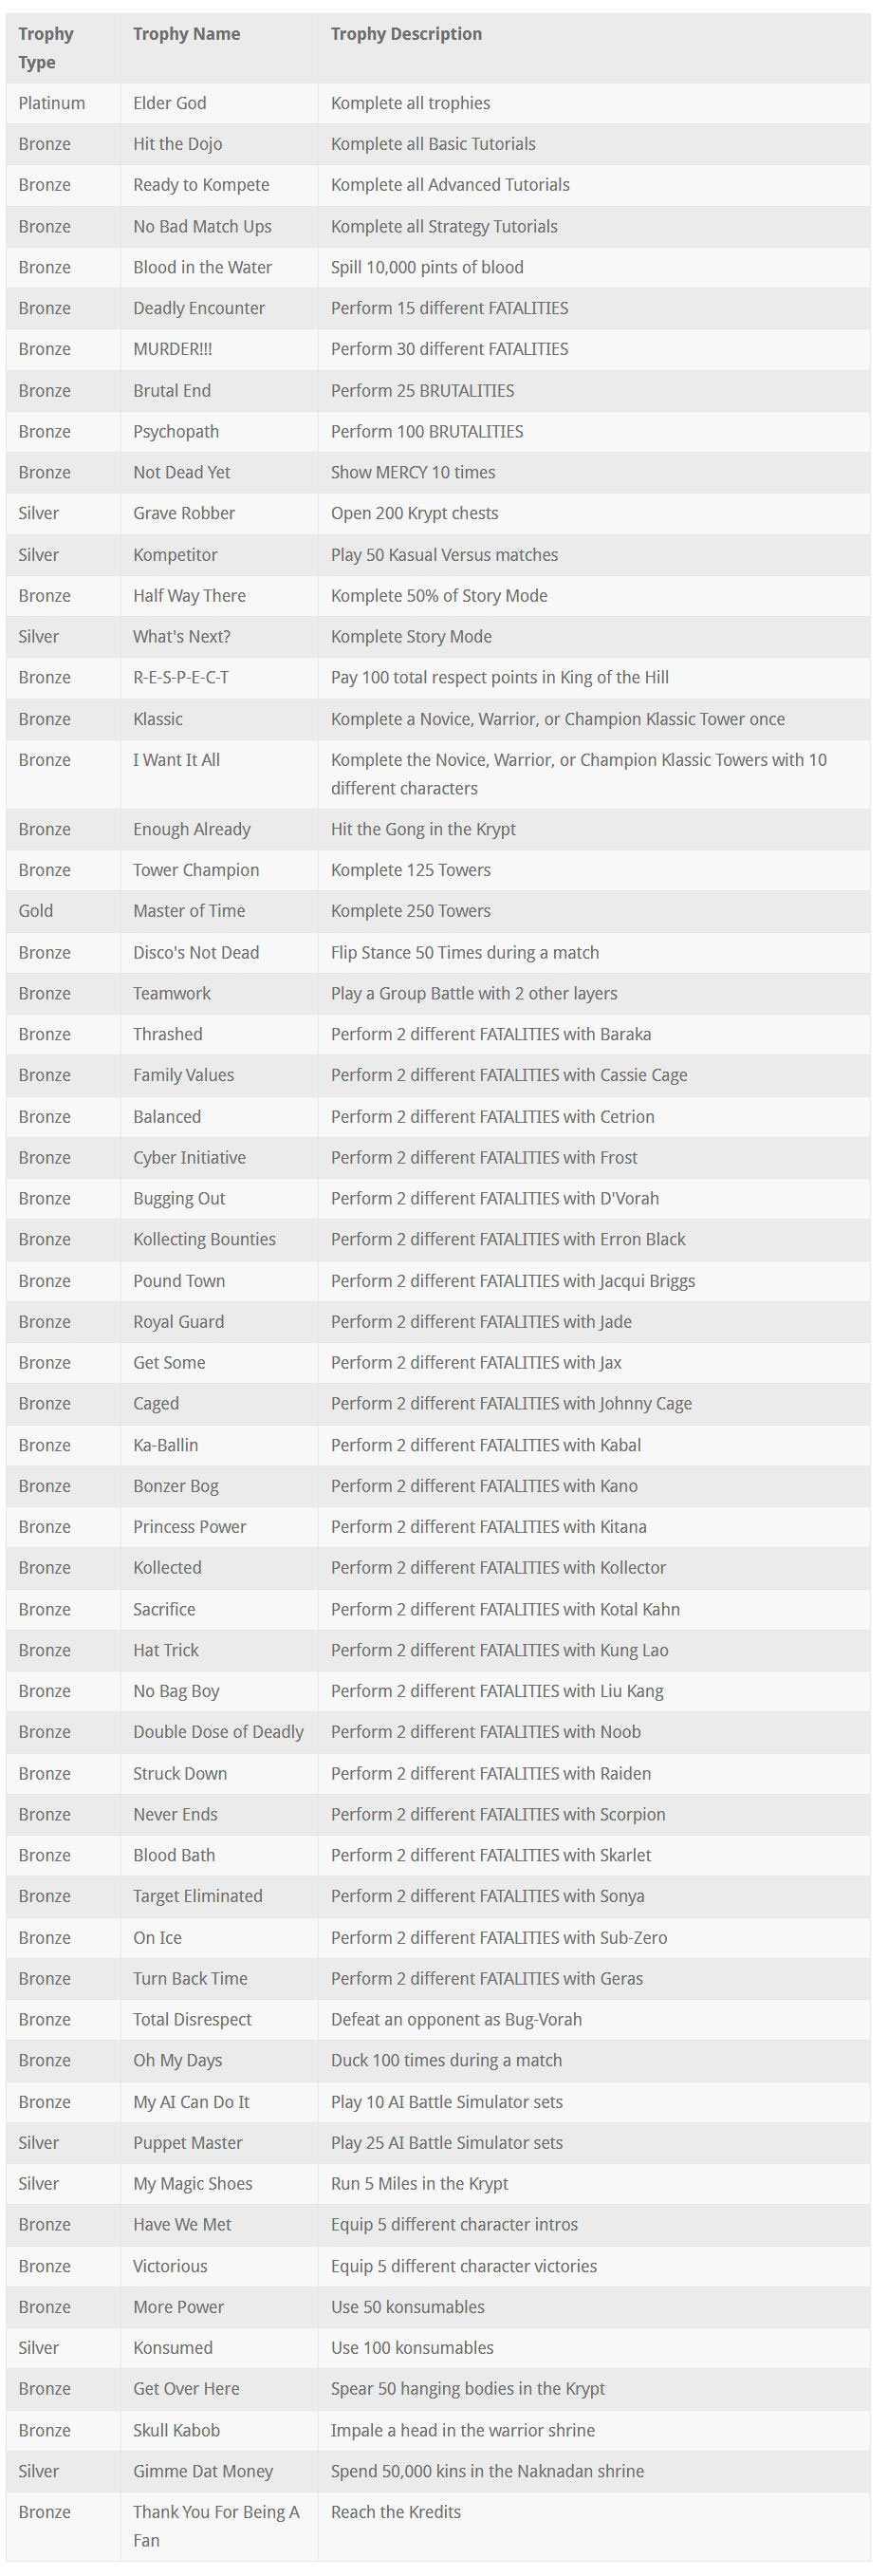The height and width of the screenshot is (2576, 888).
Task: Select the Disco's Not Dead trophy name
Action: coord(196,952)
